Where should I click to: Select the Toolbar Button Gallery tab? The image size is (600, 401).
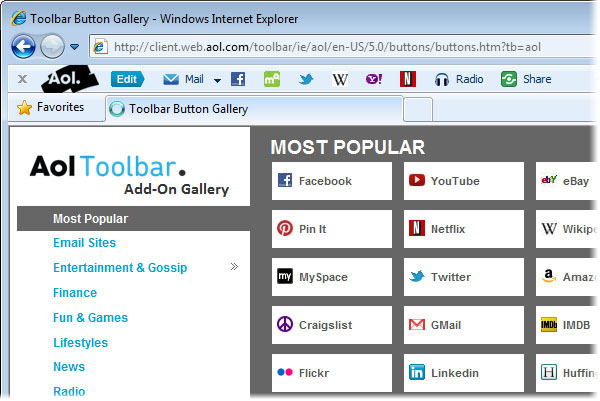254,109
